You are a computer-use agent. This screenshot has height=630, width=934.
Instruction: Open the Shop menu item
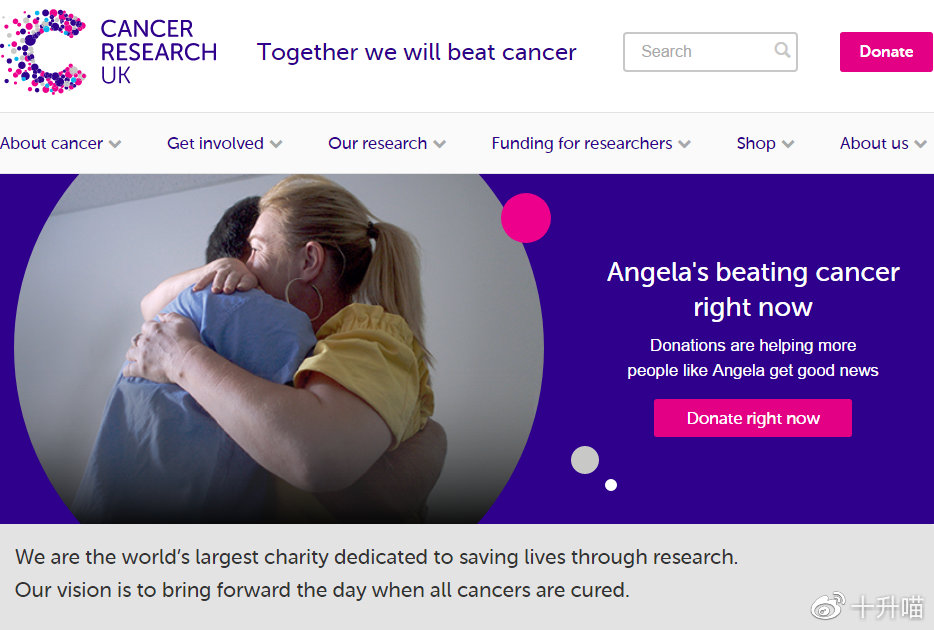click(x=756, y=144)
